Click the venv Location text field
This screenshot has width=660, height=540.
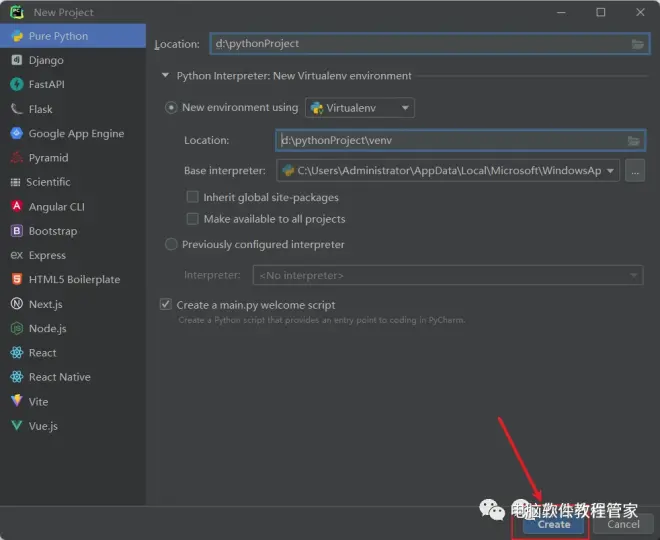click(460, 141)
